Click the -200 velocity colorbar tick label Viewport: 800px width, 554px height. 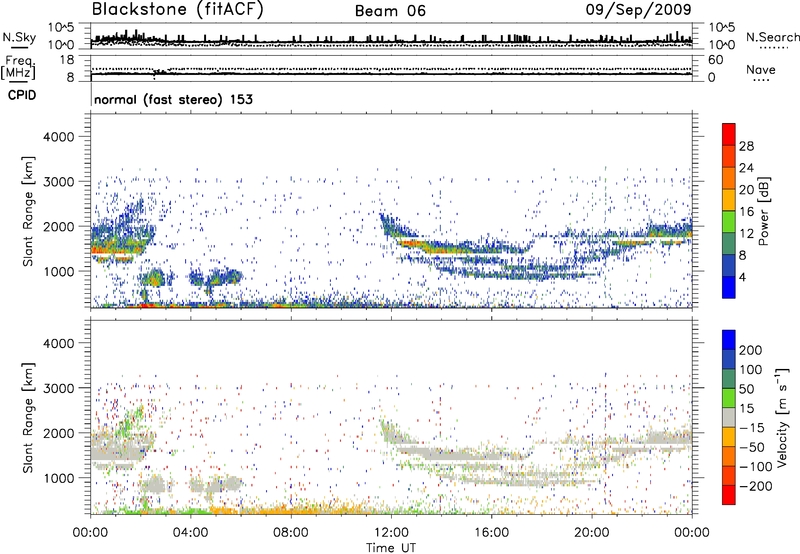click(755, 486)
